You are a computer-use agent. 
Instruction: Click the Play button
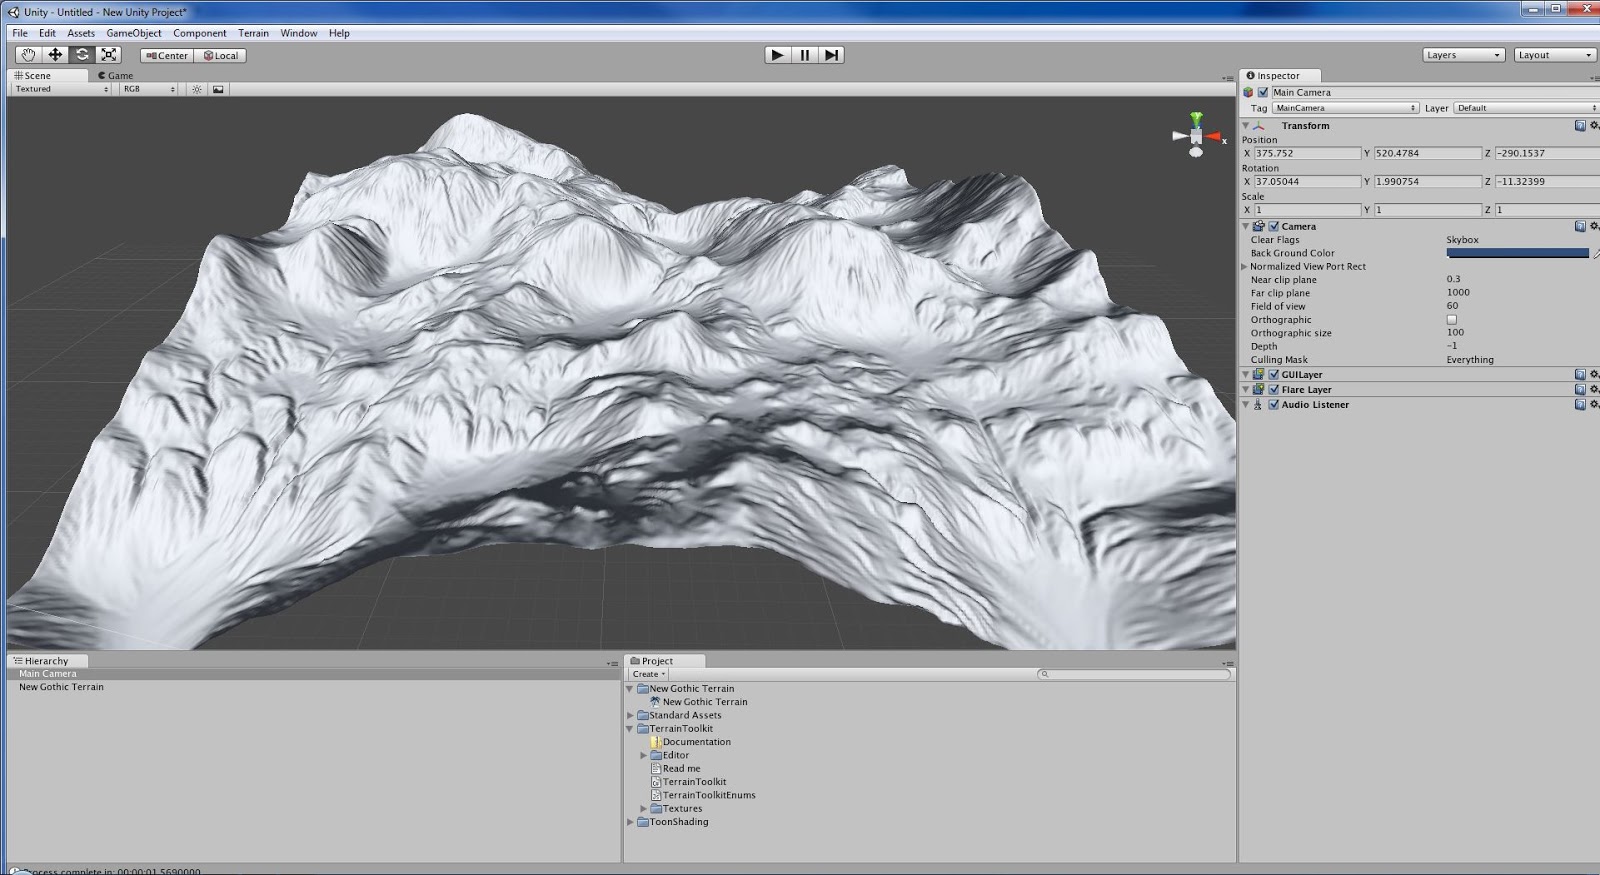click(x=777, y=55)
